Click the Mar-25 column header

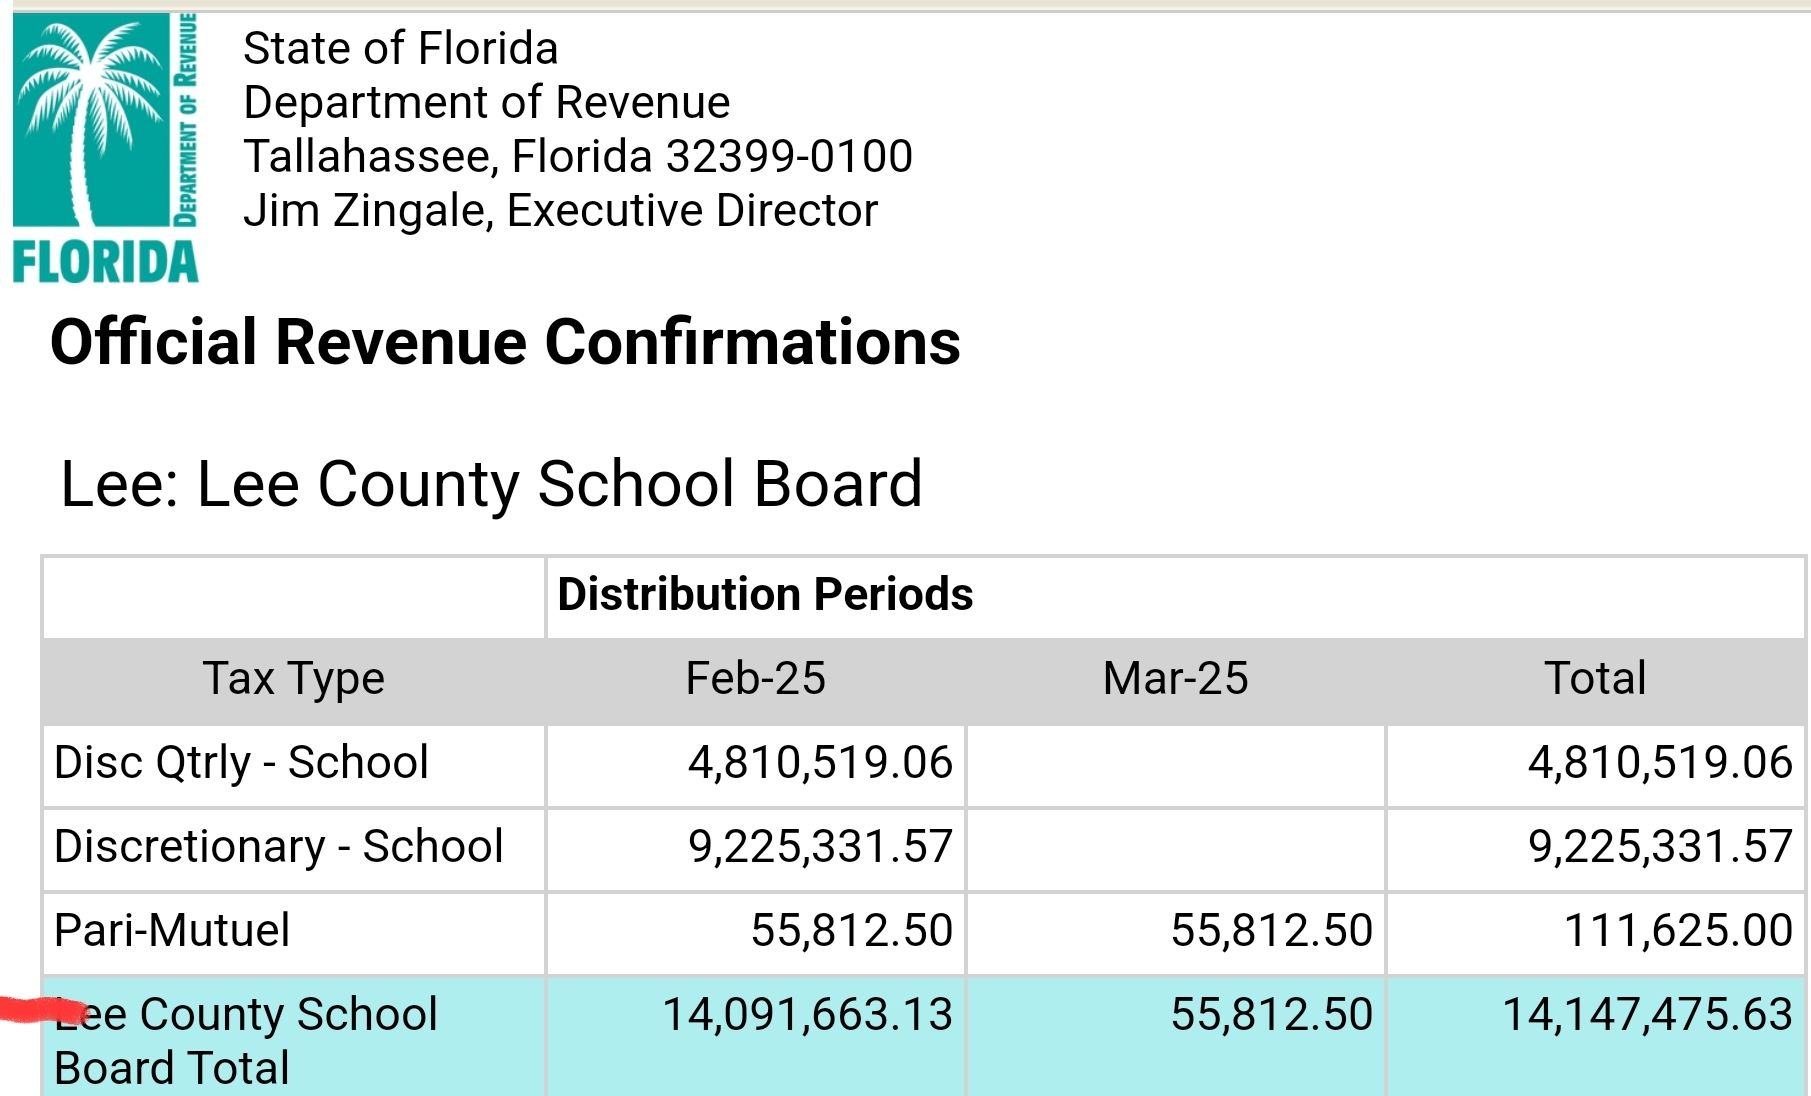pos(1176,678)
